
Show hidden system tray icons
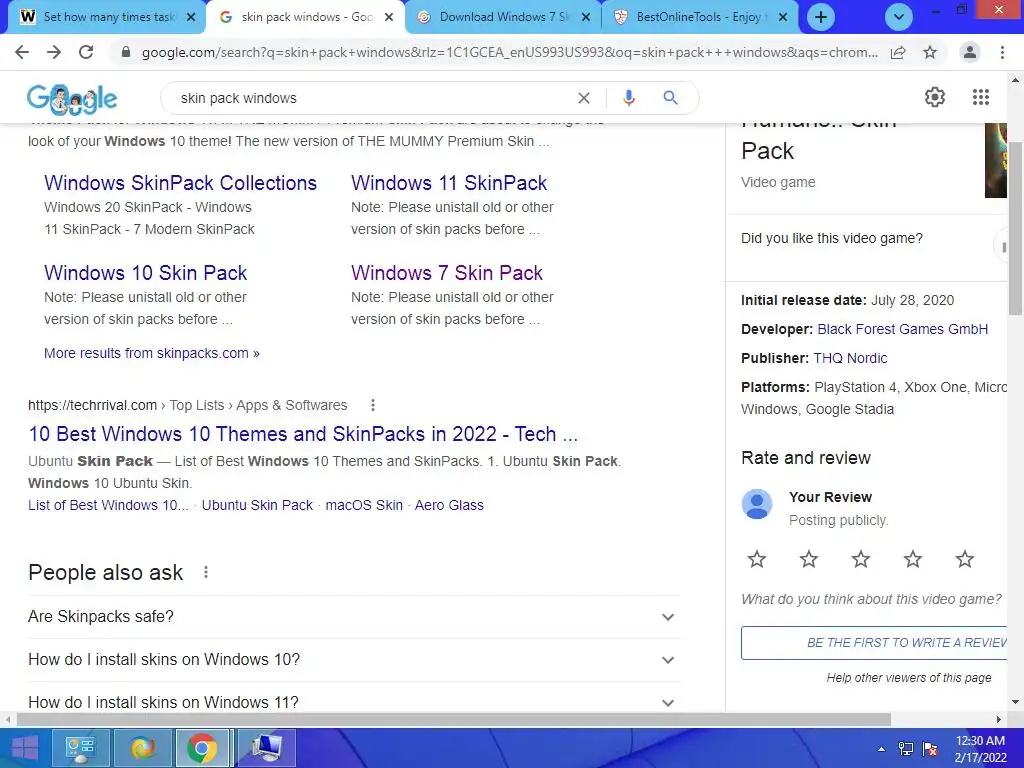point(882,749)
